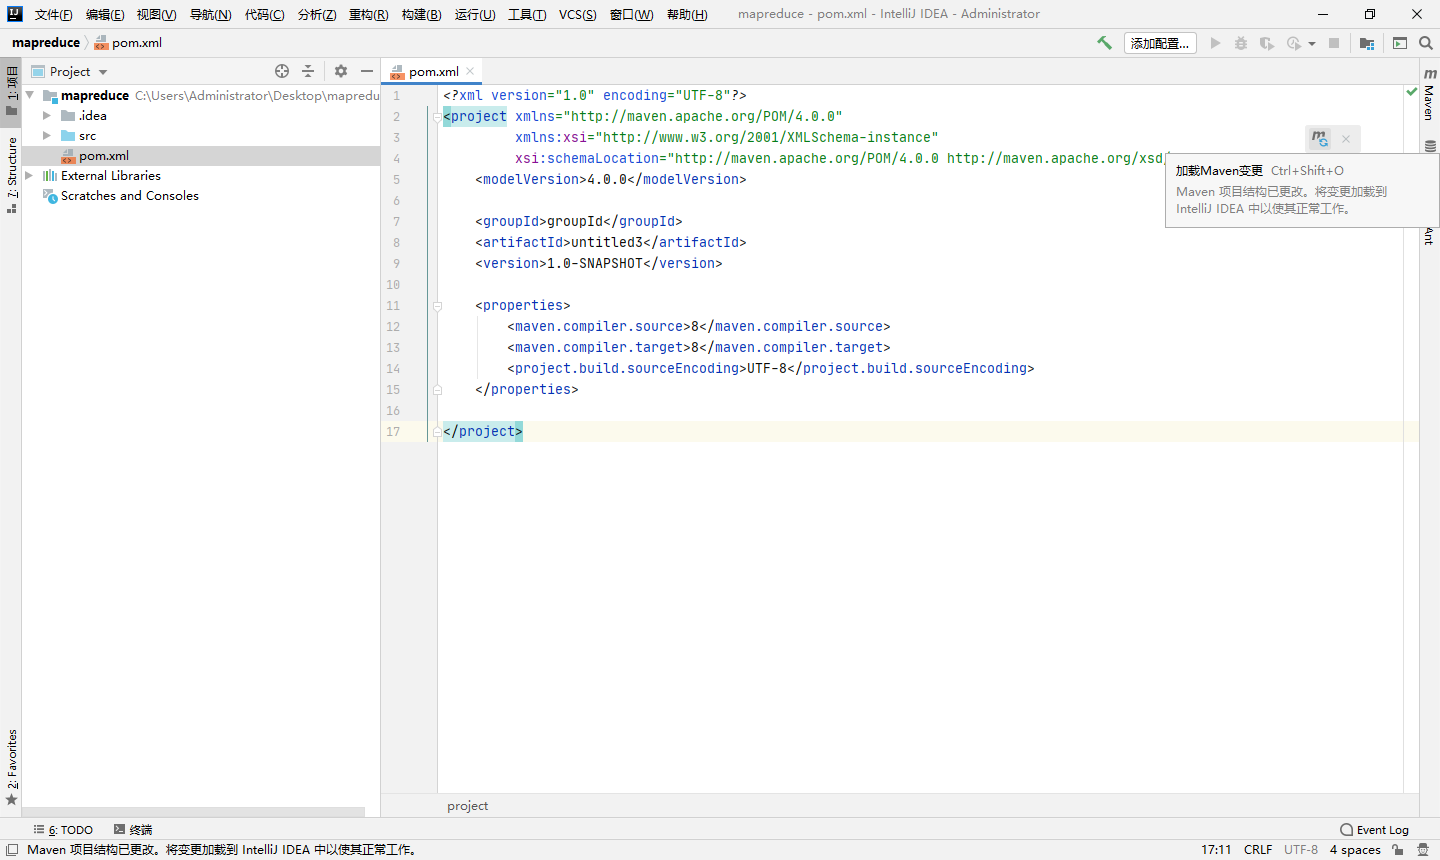The width and height of the screenshot is (1440, 860).
Task: Click the CRLF line separator indicator
Action: [x=1257, y=850]
